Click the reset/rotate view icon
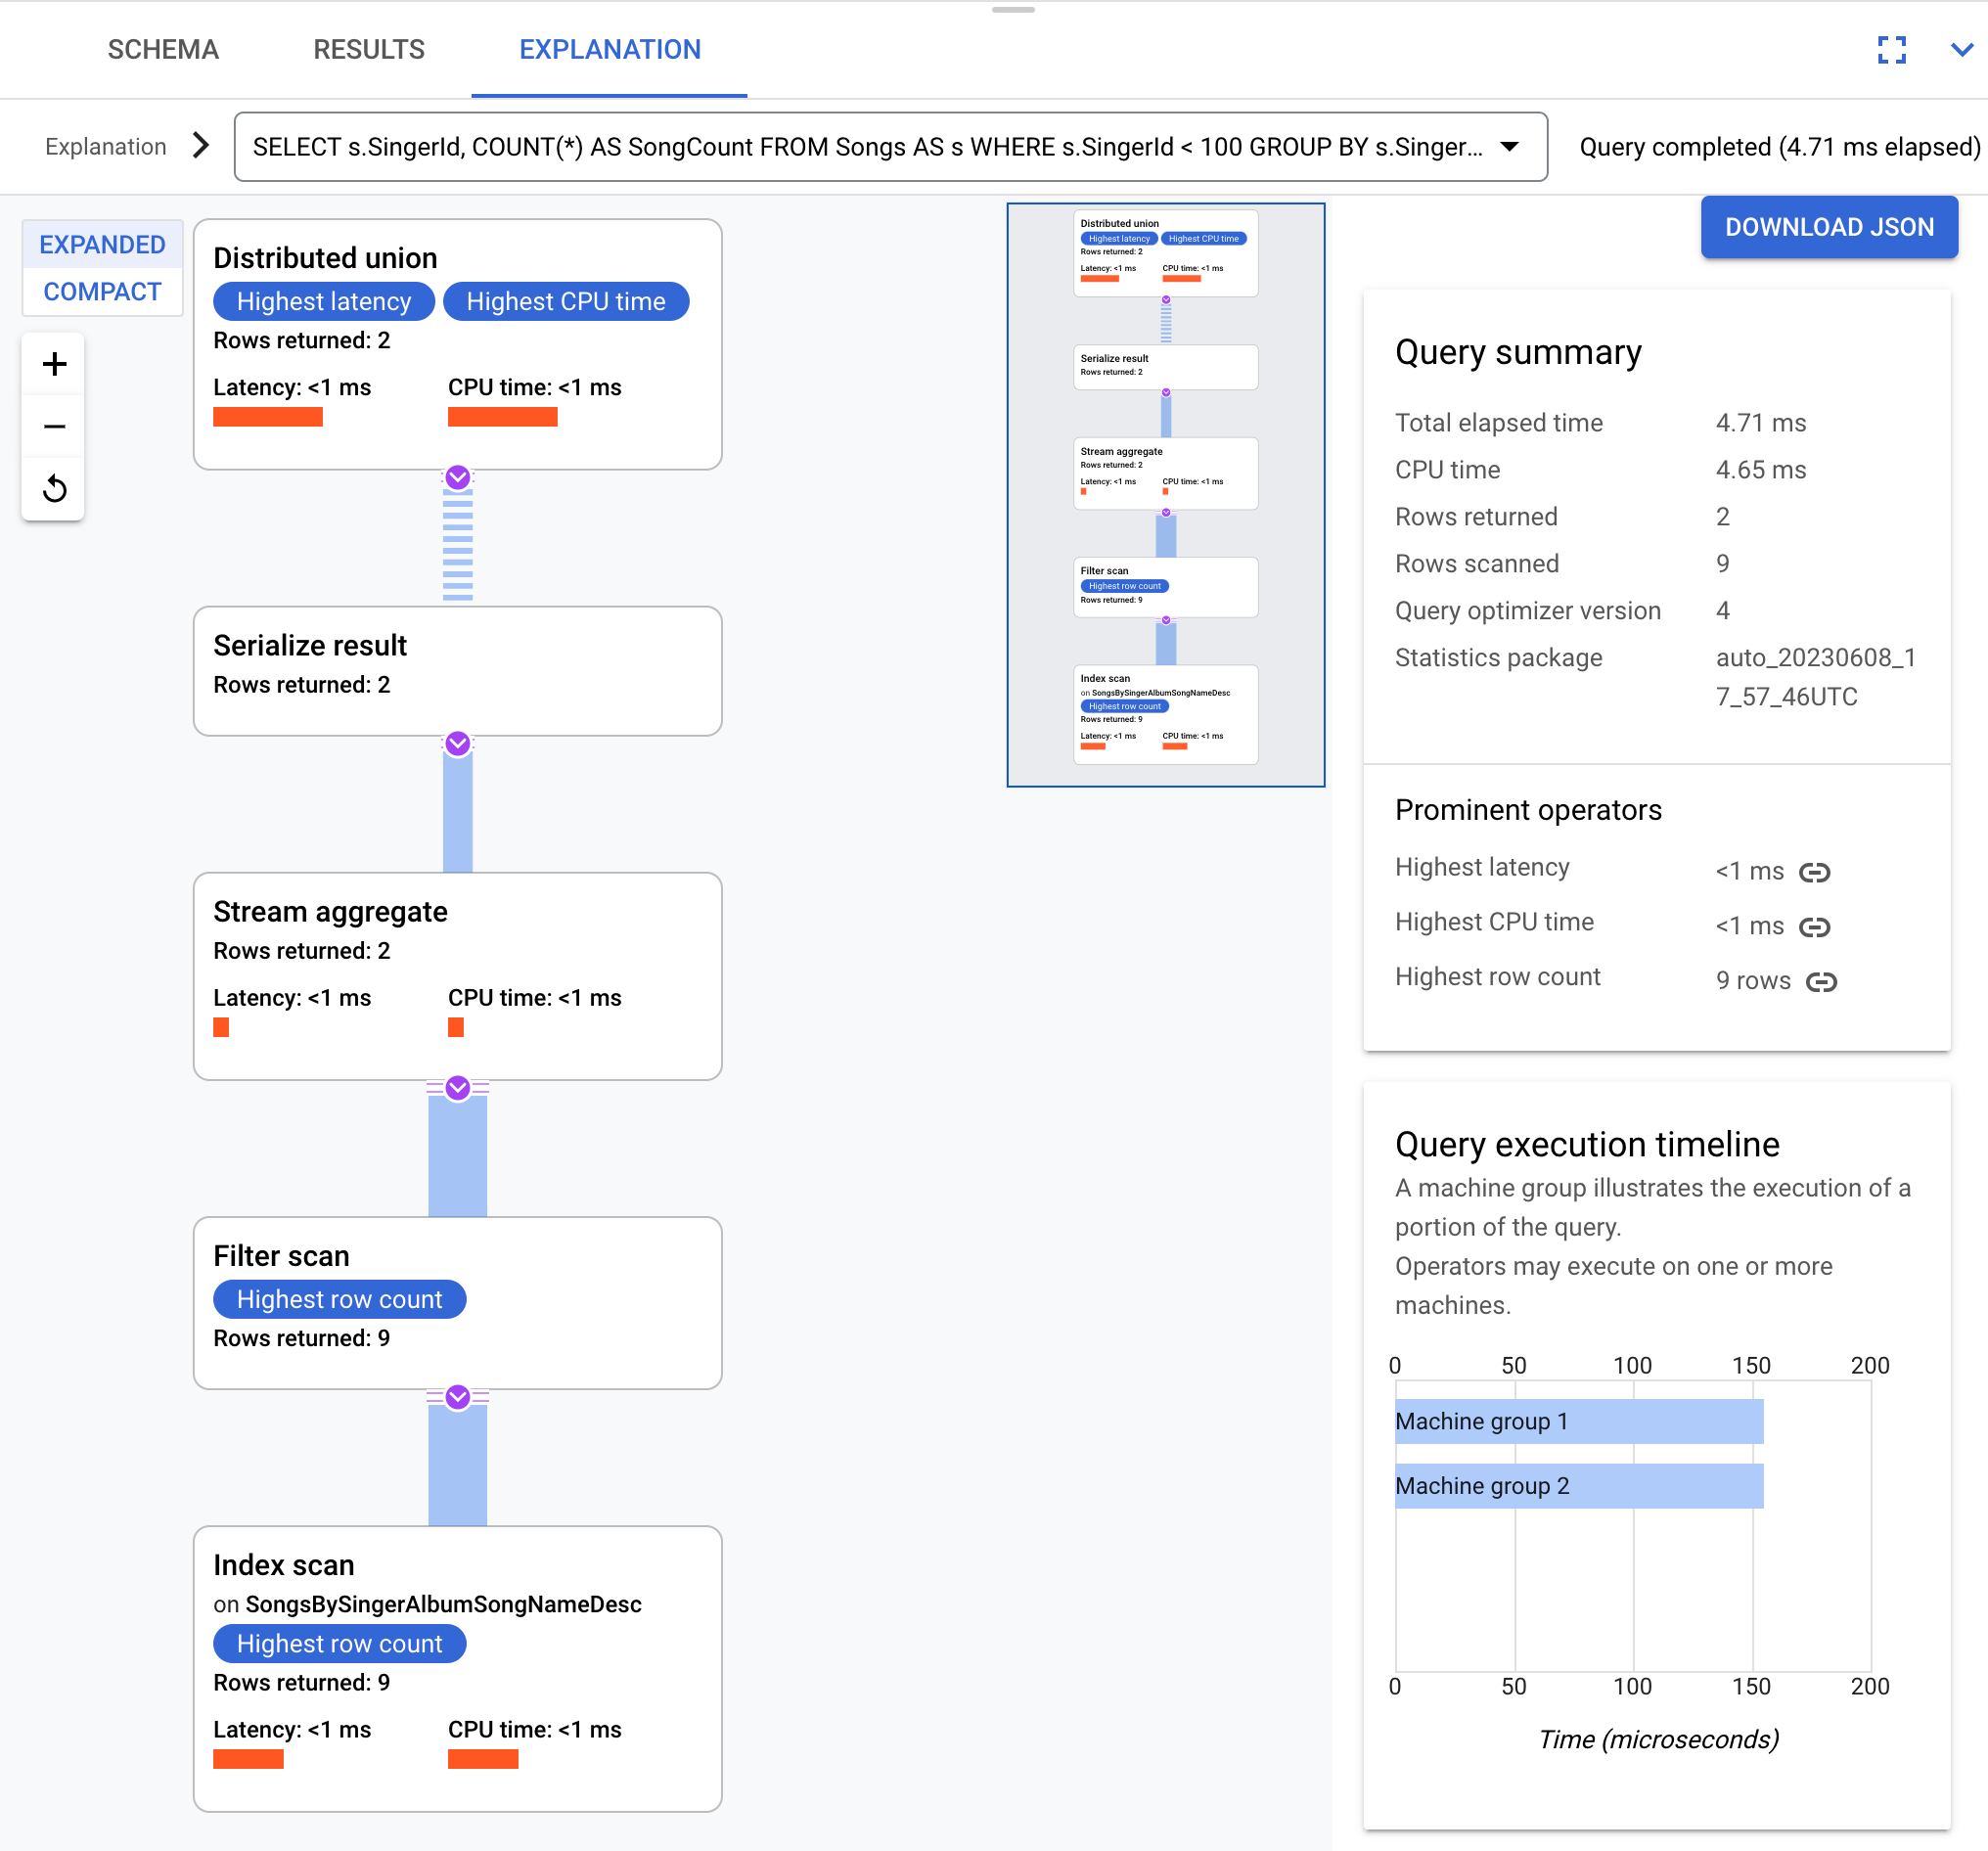 [54, 487]
